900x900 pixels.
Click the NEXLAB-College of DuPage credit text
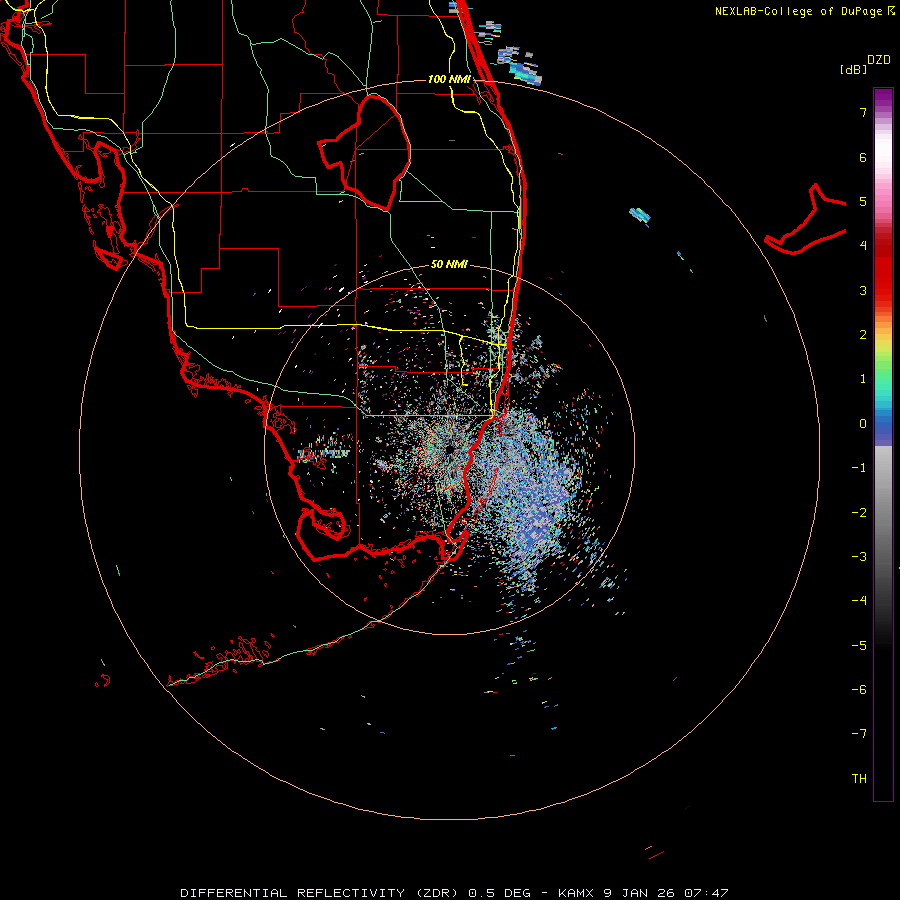tap(798, 11)
